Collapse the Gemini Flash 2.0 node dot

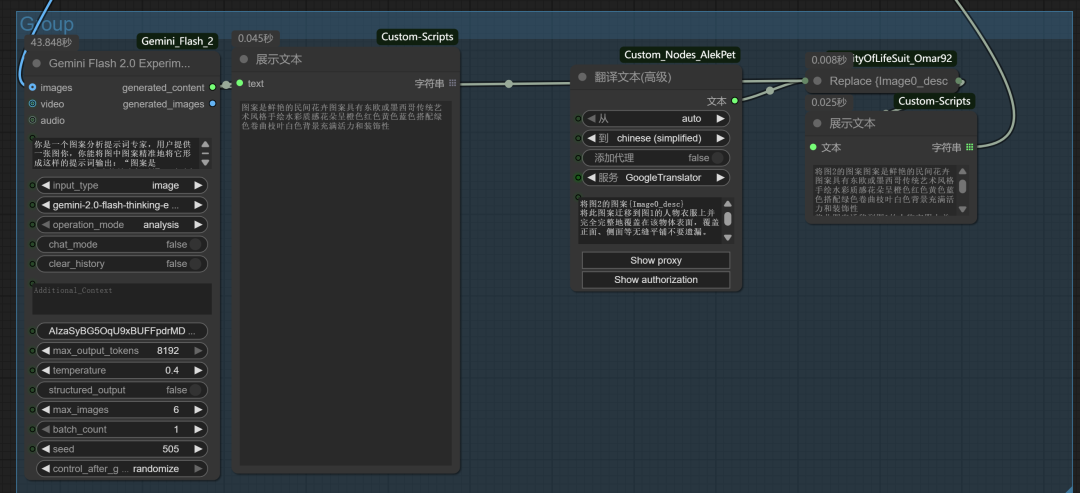point(37,62)
